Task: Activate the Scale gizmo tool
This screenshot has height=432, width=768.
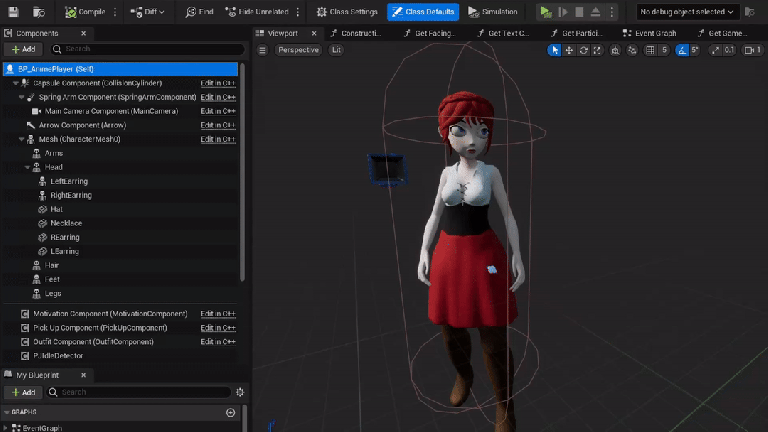Action: click(x=598, y=50)
